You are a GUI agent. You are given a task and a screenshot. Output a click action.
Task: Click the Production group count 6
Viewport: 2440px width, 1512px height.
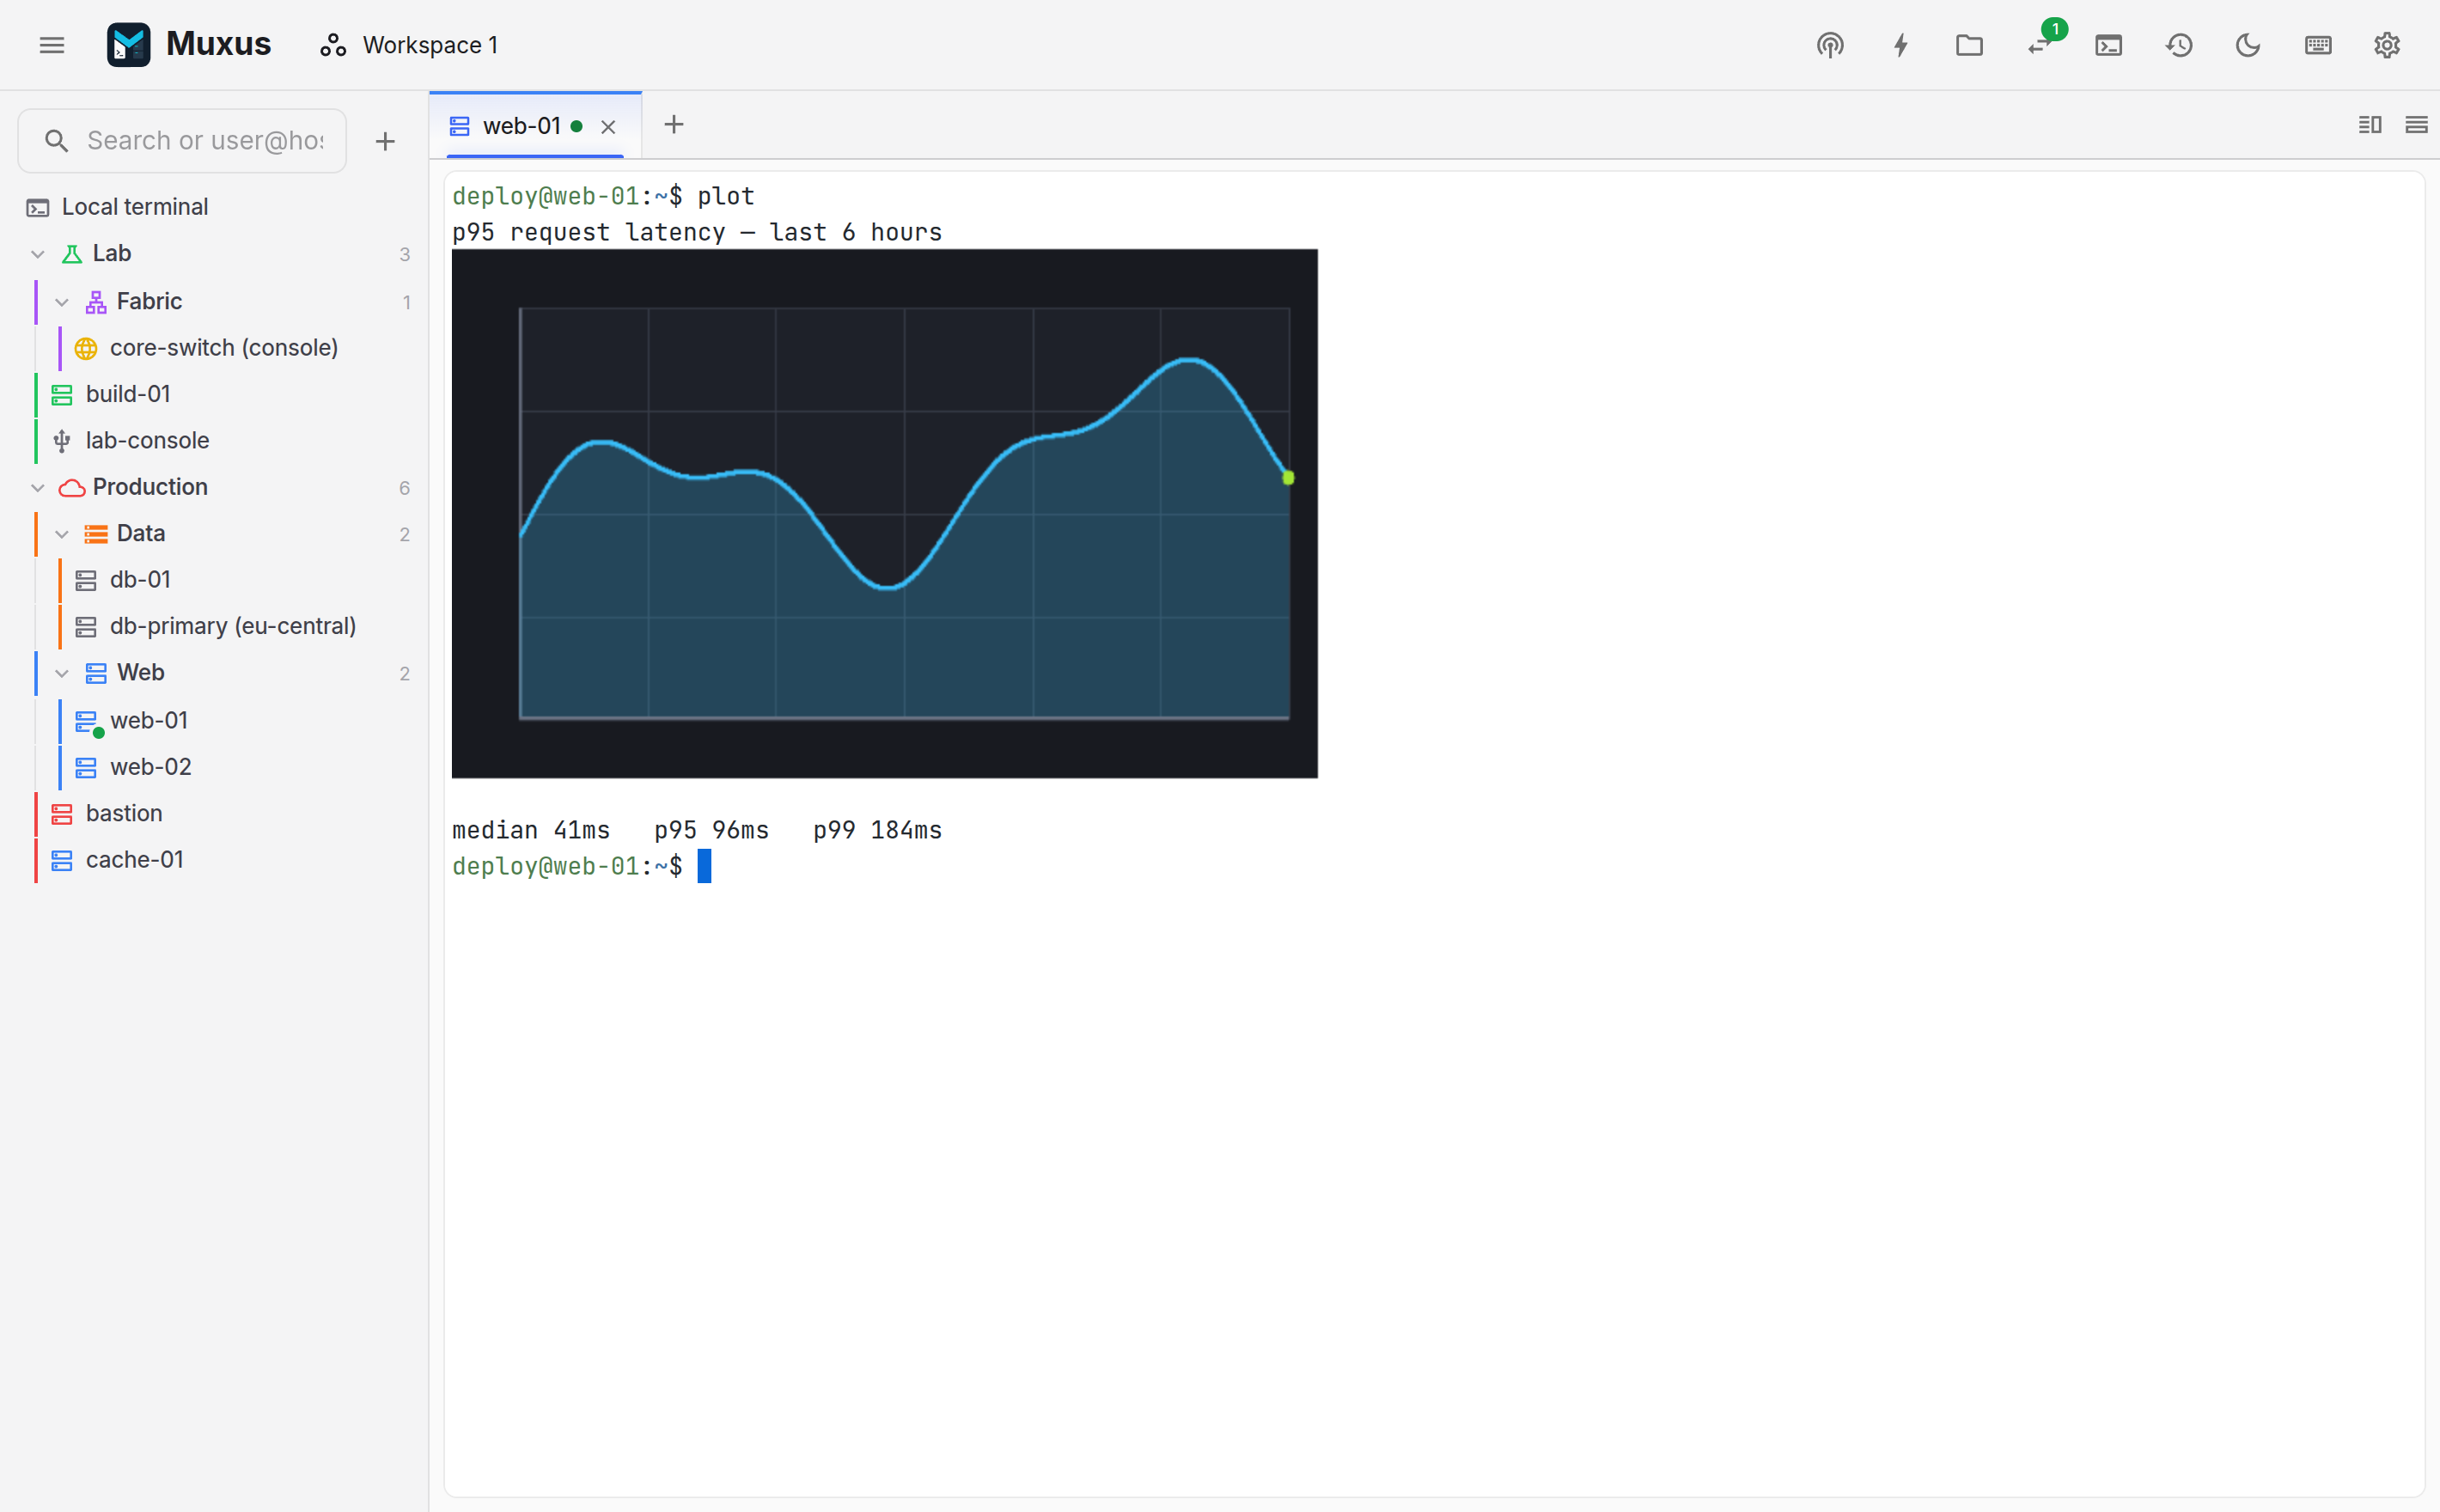coord(404,488)
